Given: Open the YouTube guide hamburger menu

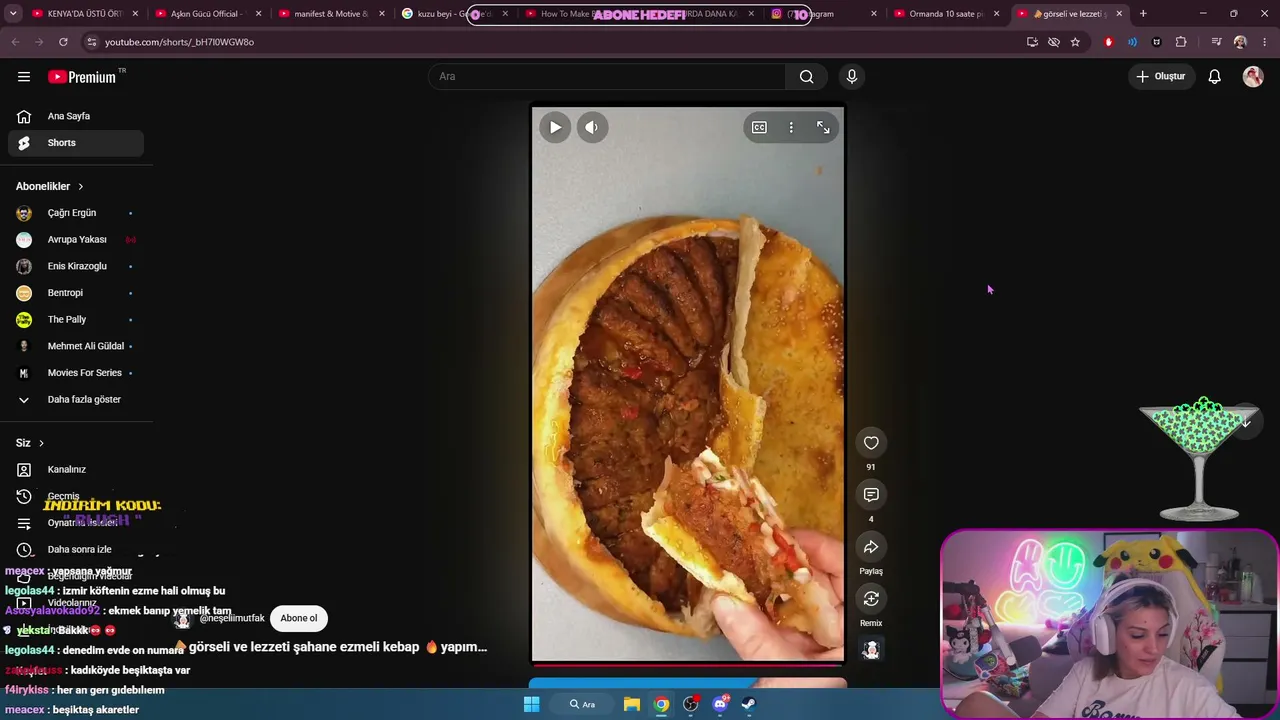Looking at the screenshot, I should [24, 76].
